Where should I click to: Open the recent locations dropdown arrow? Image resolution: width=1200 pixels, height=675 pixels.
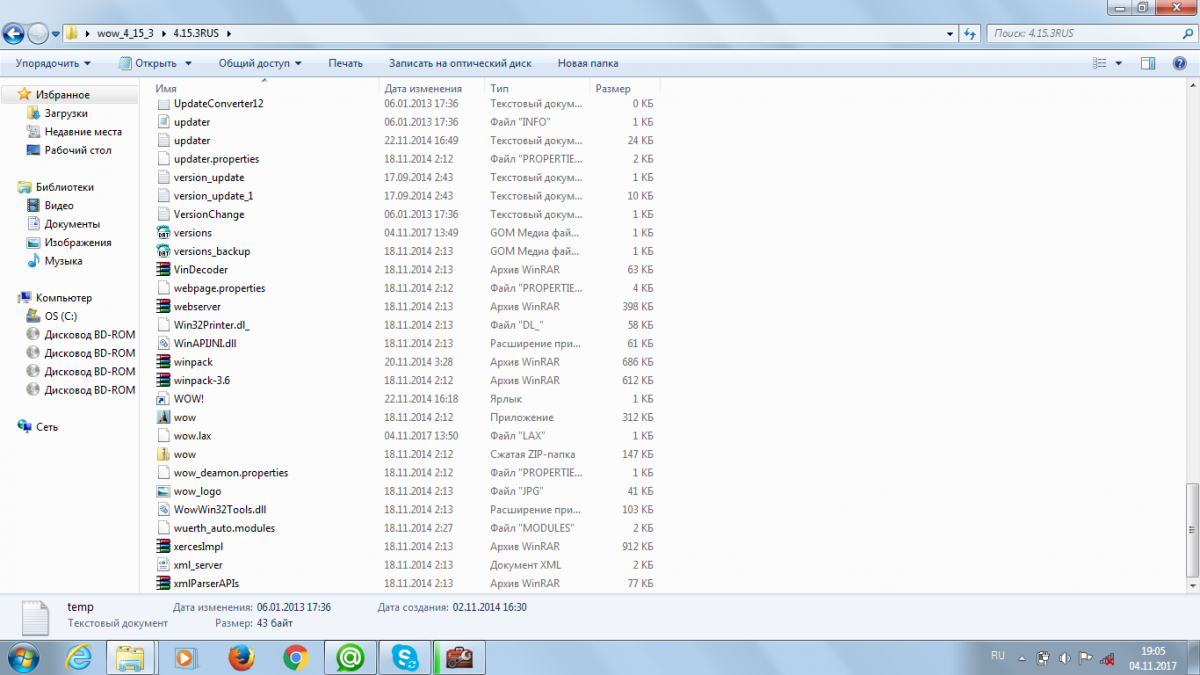coord(56,33)
